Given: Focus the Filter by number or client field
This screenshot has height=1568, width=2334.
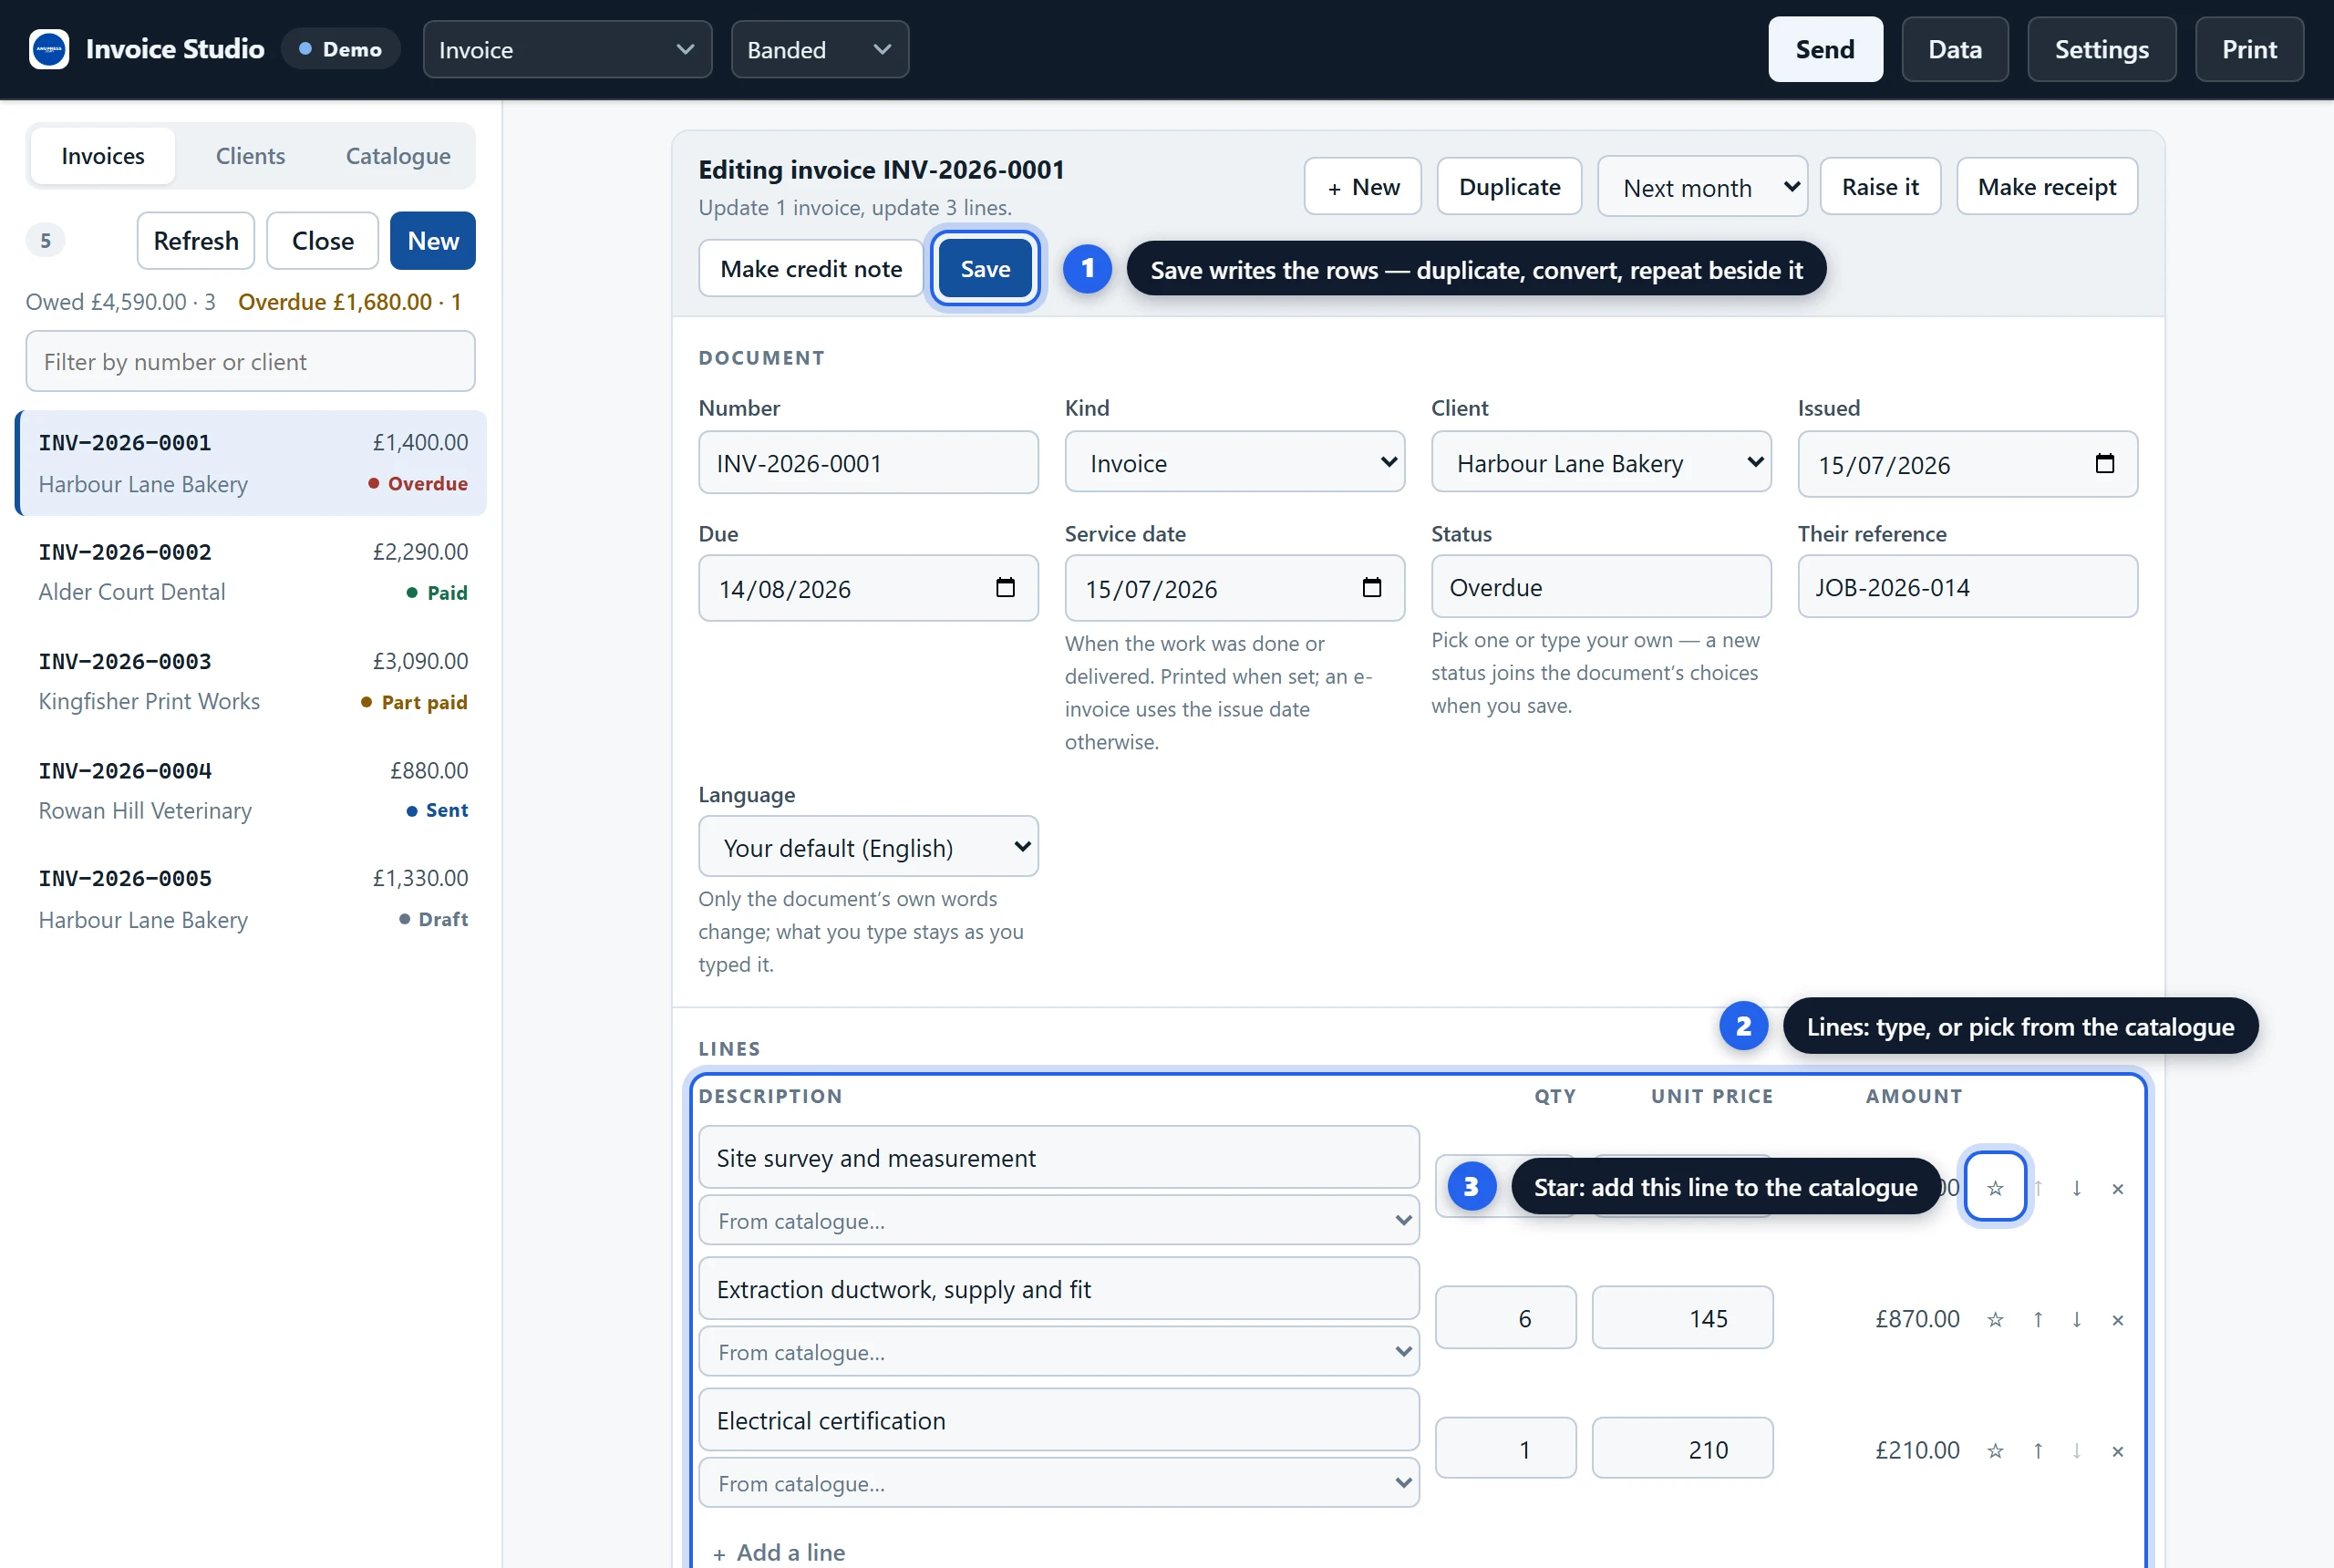Looking at the screenshot, I should point(250,361).
